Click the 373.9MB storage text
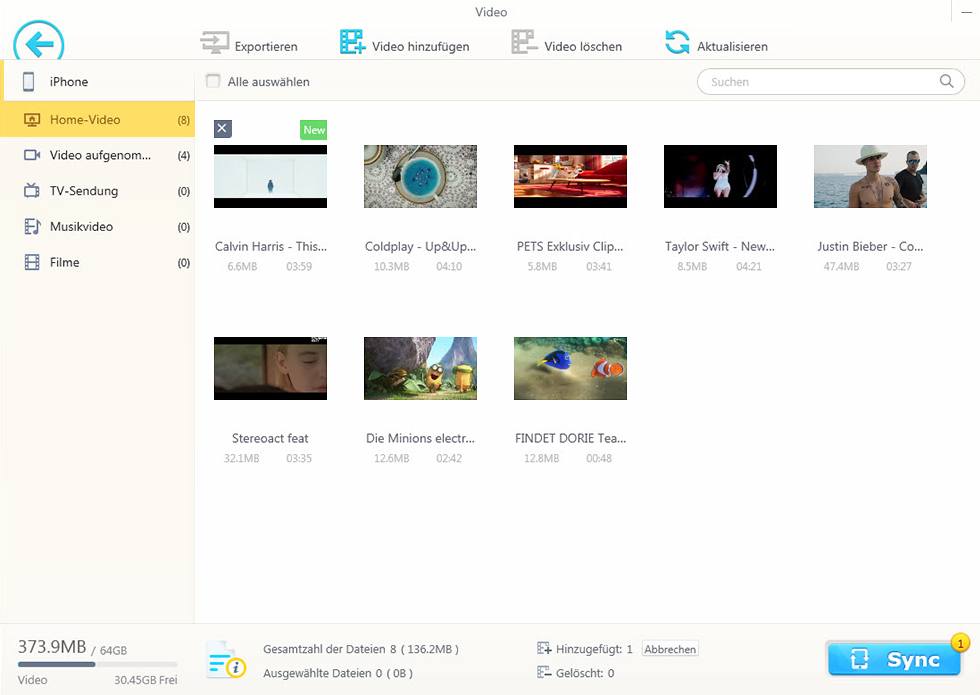Screen dimensions: 980x695 [x=52, y=646]
